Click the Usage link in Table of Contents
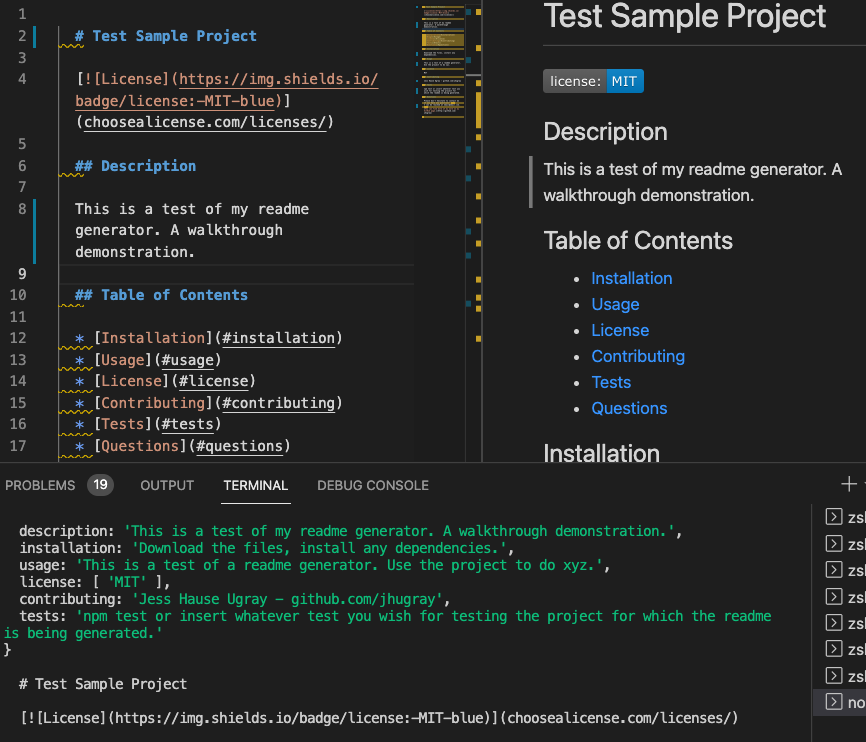 pyautogui.click(x=615, y=304)
